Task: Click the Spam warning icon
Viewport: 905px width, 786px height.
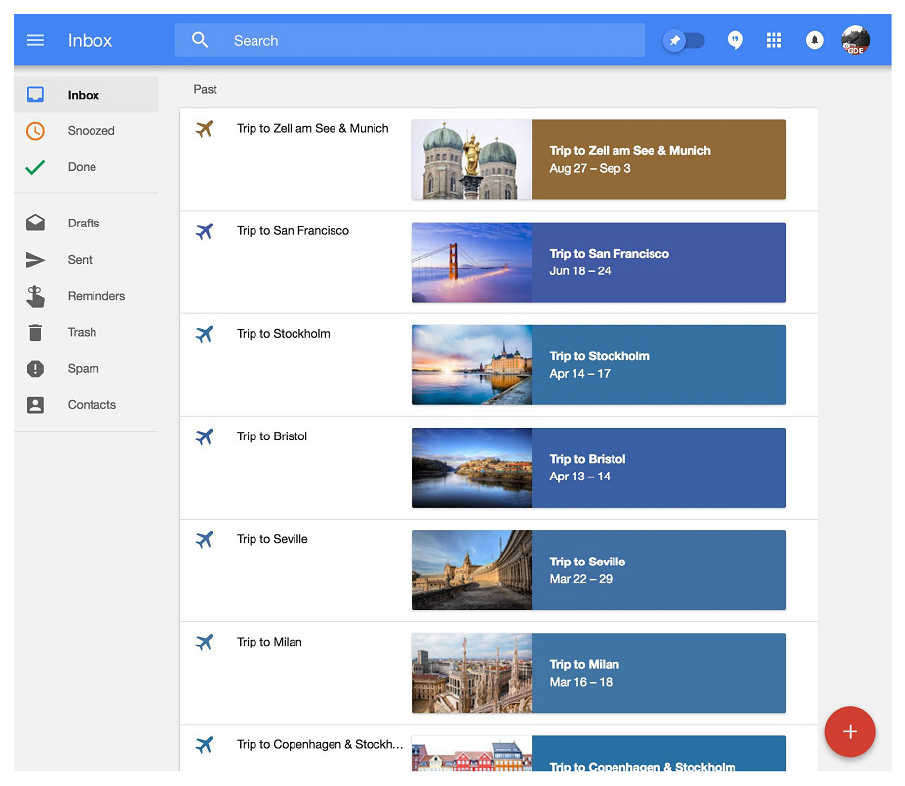Action: tap(35, 369)
